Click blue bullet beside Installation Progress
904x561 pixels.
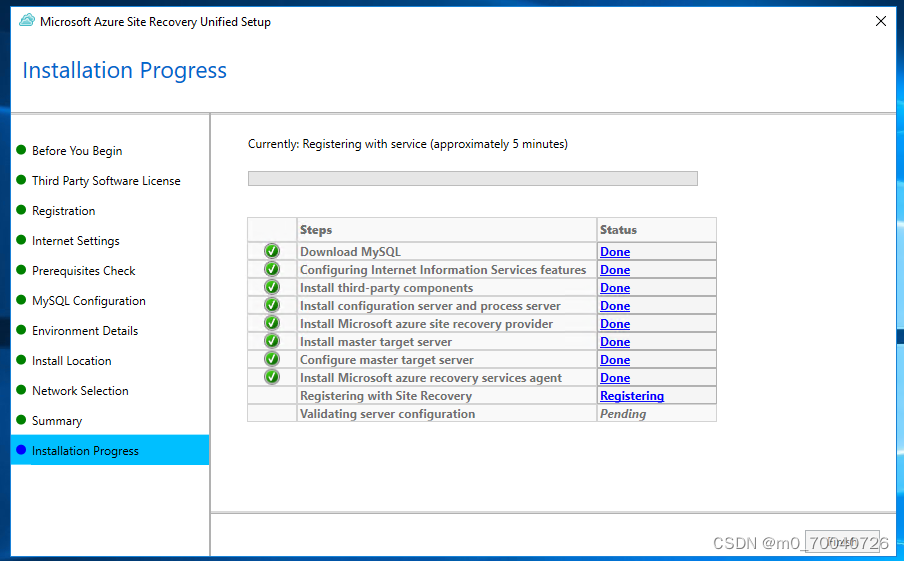(21, 450)
